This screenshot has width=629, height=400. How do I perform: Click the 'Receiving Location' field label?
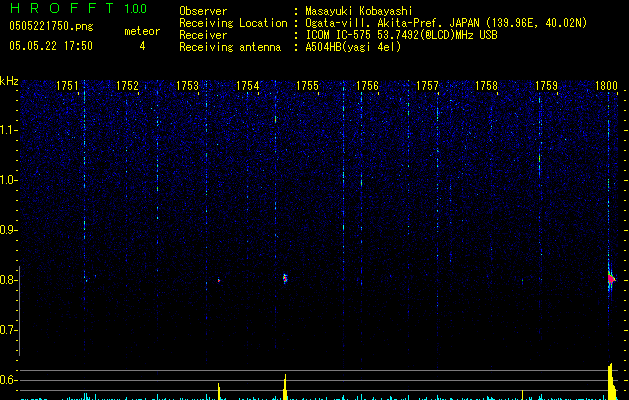(233, 23)
